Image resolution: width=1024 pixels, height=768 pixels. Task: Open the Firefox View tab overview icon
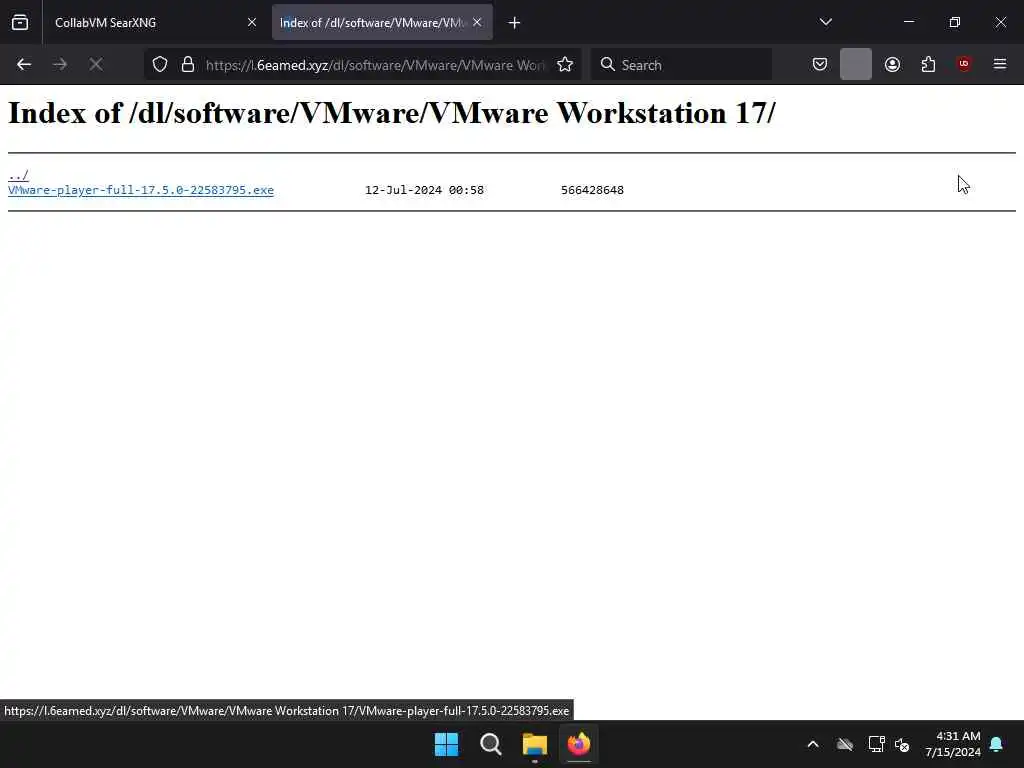point(20,22)
